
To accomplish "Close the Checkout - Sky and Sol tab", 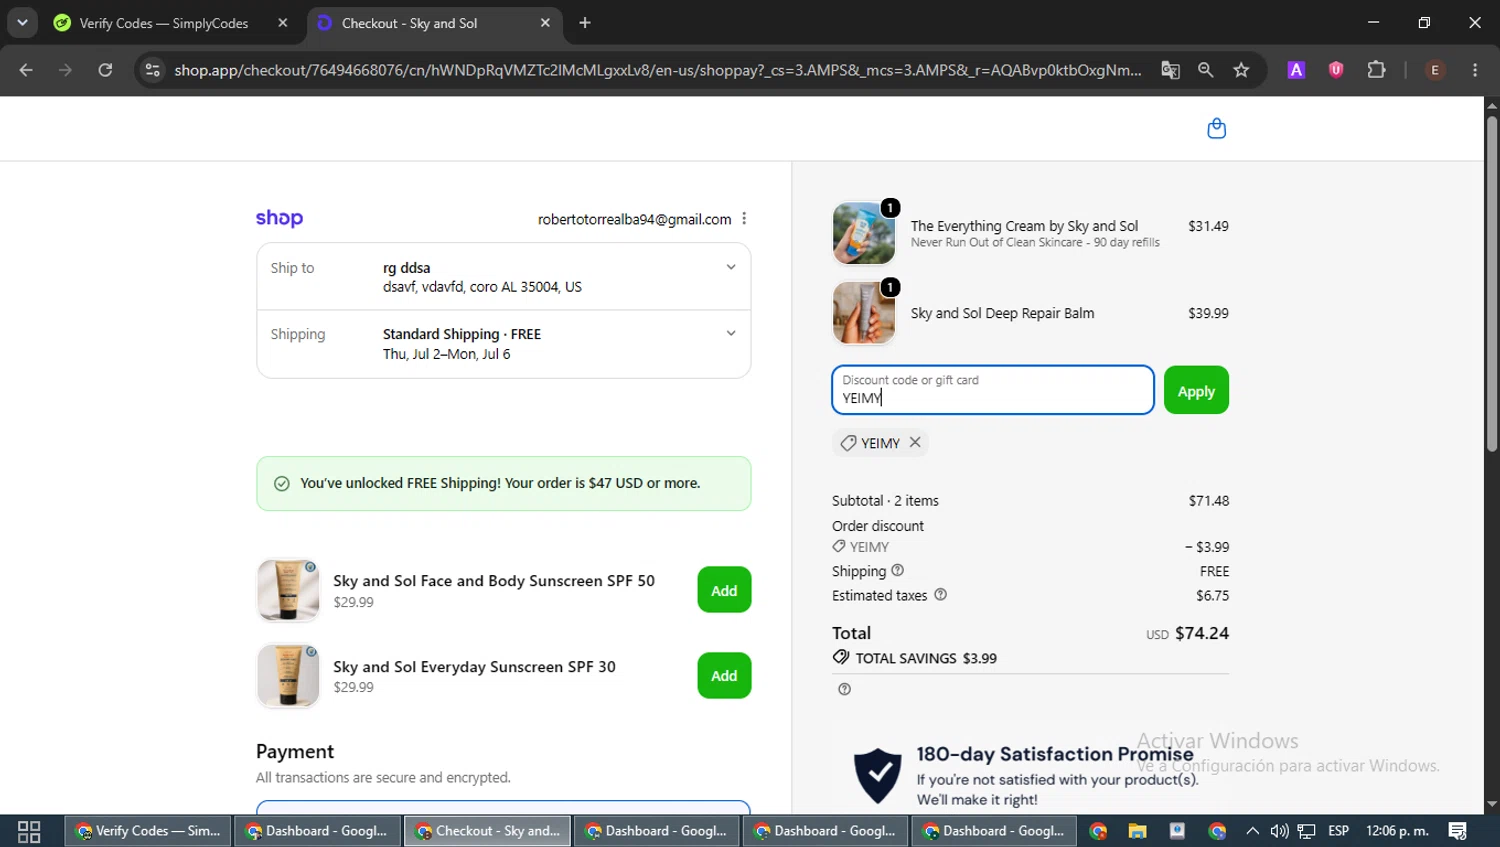I will click(545, 23).
